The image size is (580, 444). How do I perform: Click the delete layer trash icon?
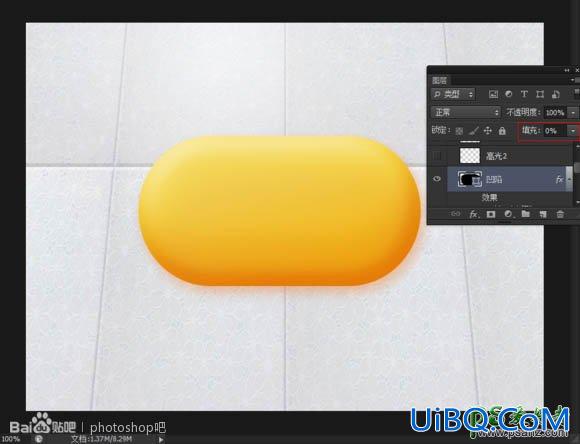(560, 214)
